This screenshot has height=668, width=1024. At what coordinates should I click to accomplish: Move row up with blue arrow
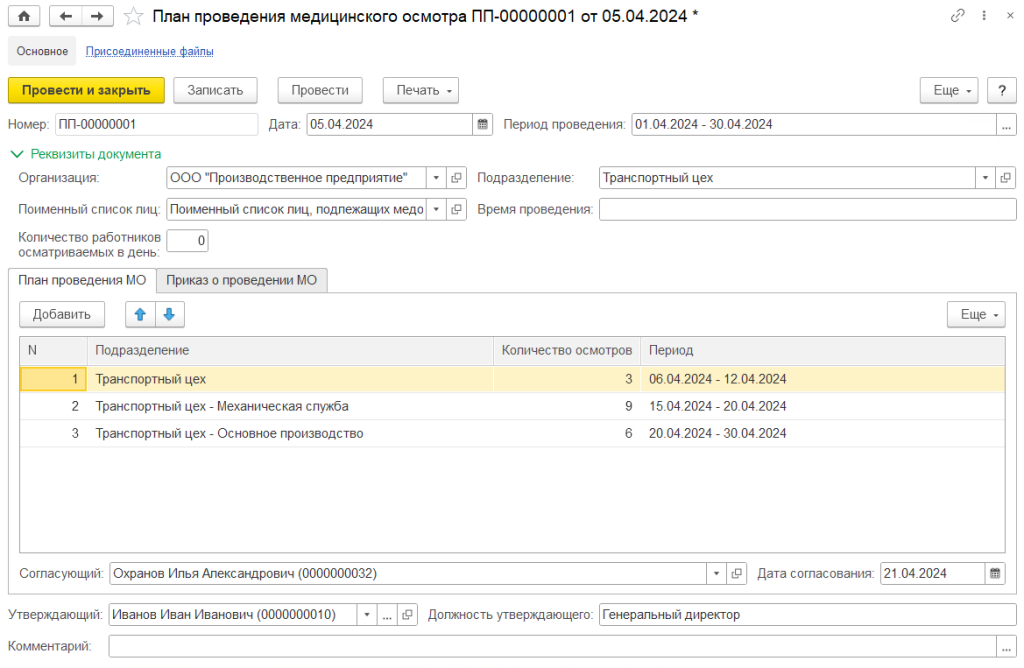[x=140, y=314]
